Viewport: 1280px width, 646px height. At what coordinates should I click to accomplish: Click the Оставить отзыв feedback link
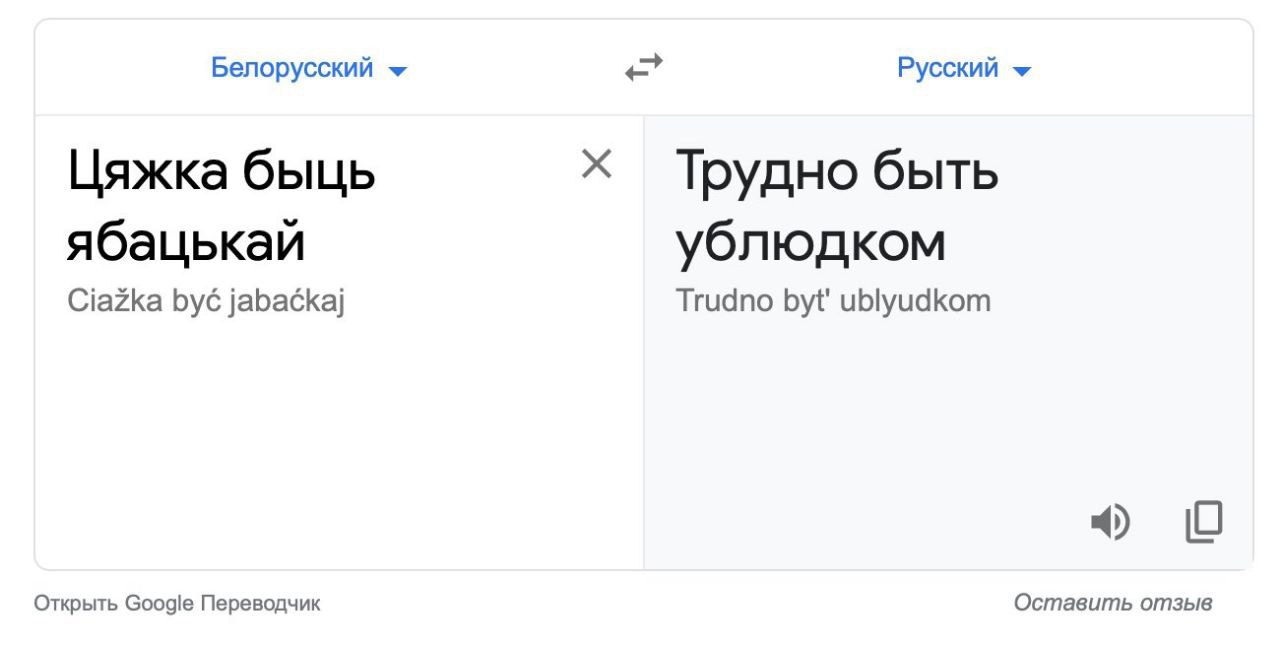coord(1113,603)
